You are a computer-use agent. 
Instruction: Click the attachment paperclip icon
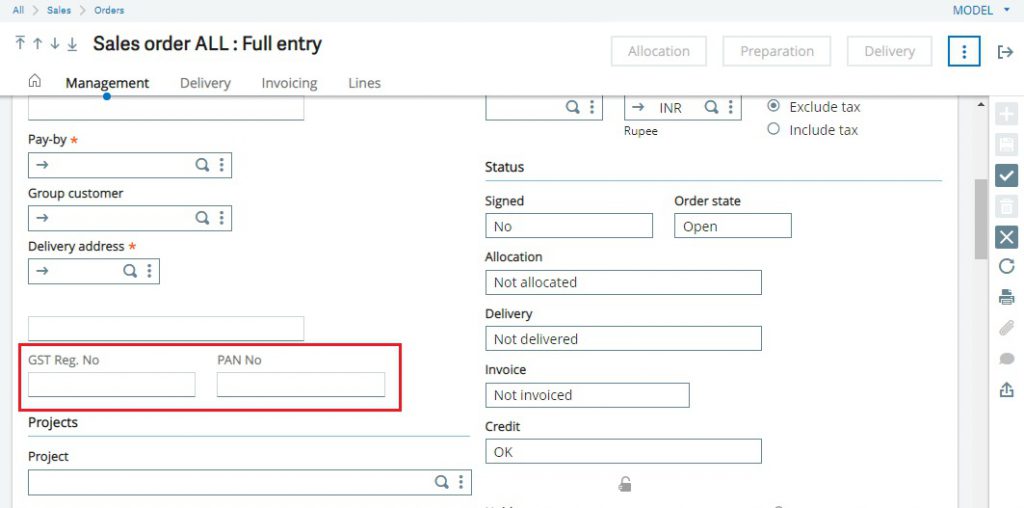tap(1006, 328)
